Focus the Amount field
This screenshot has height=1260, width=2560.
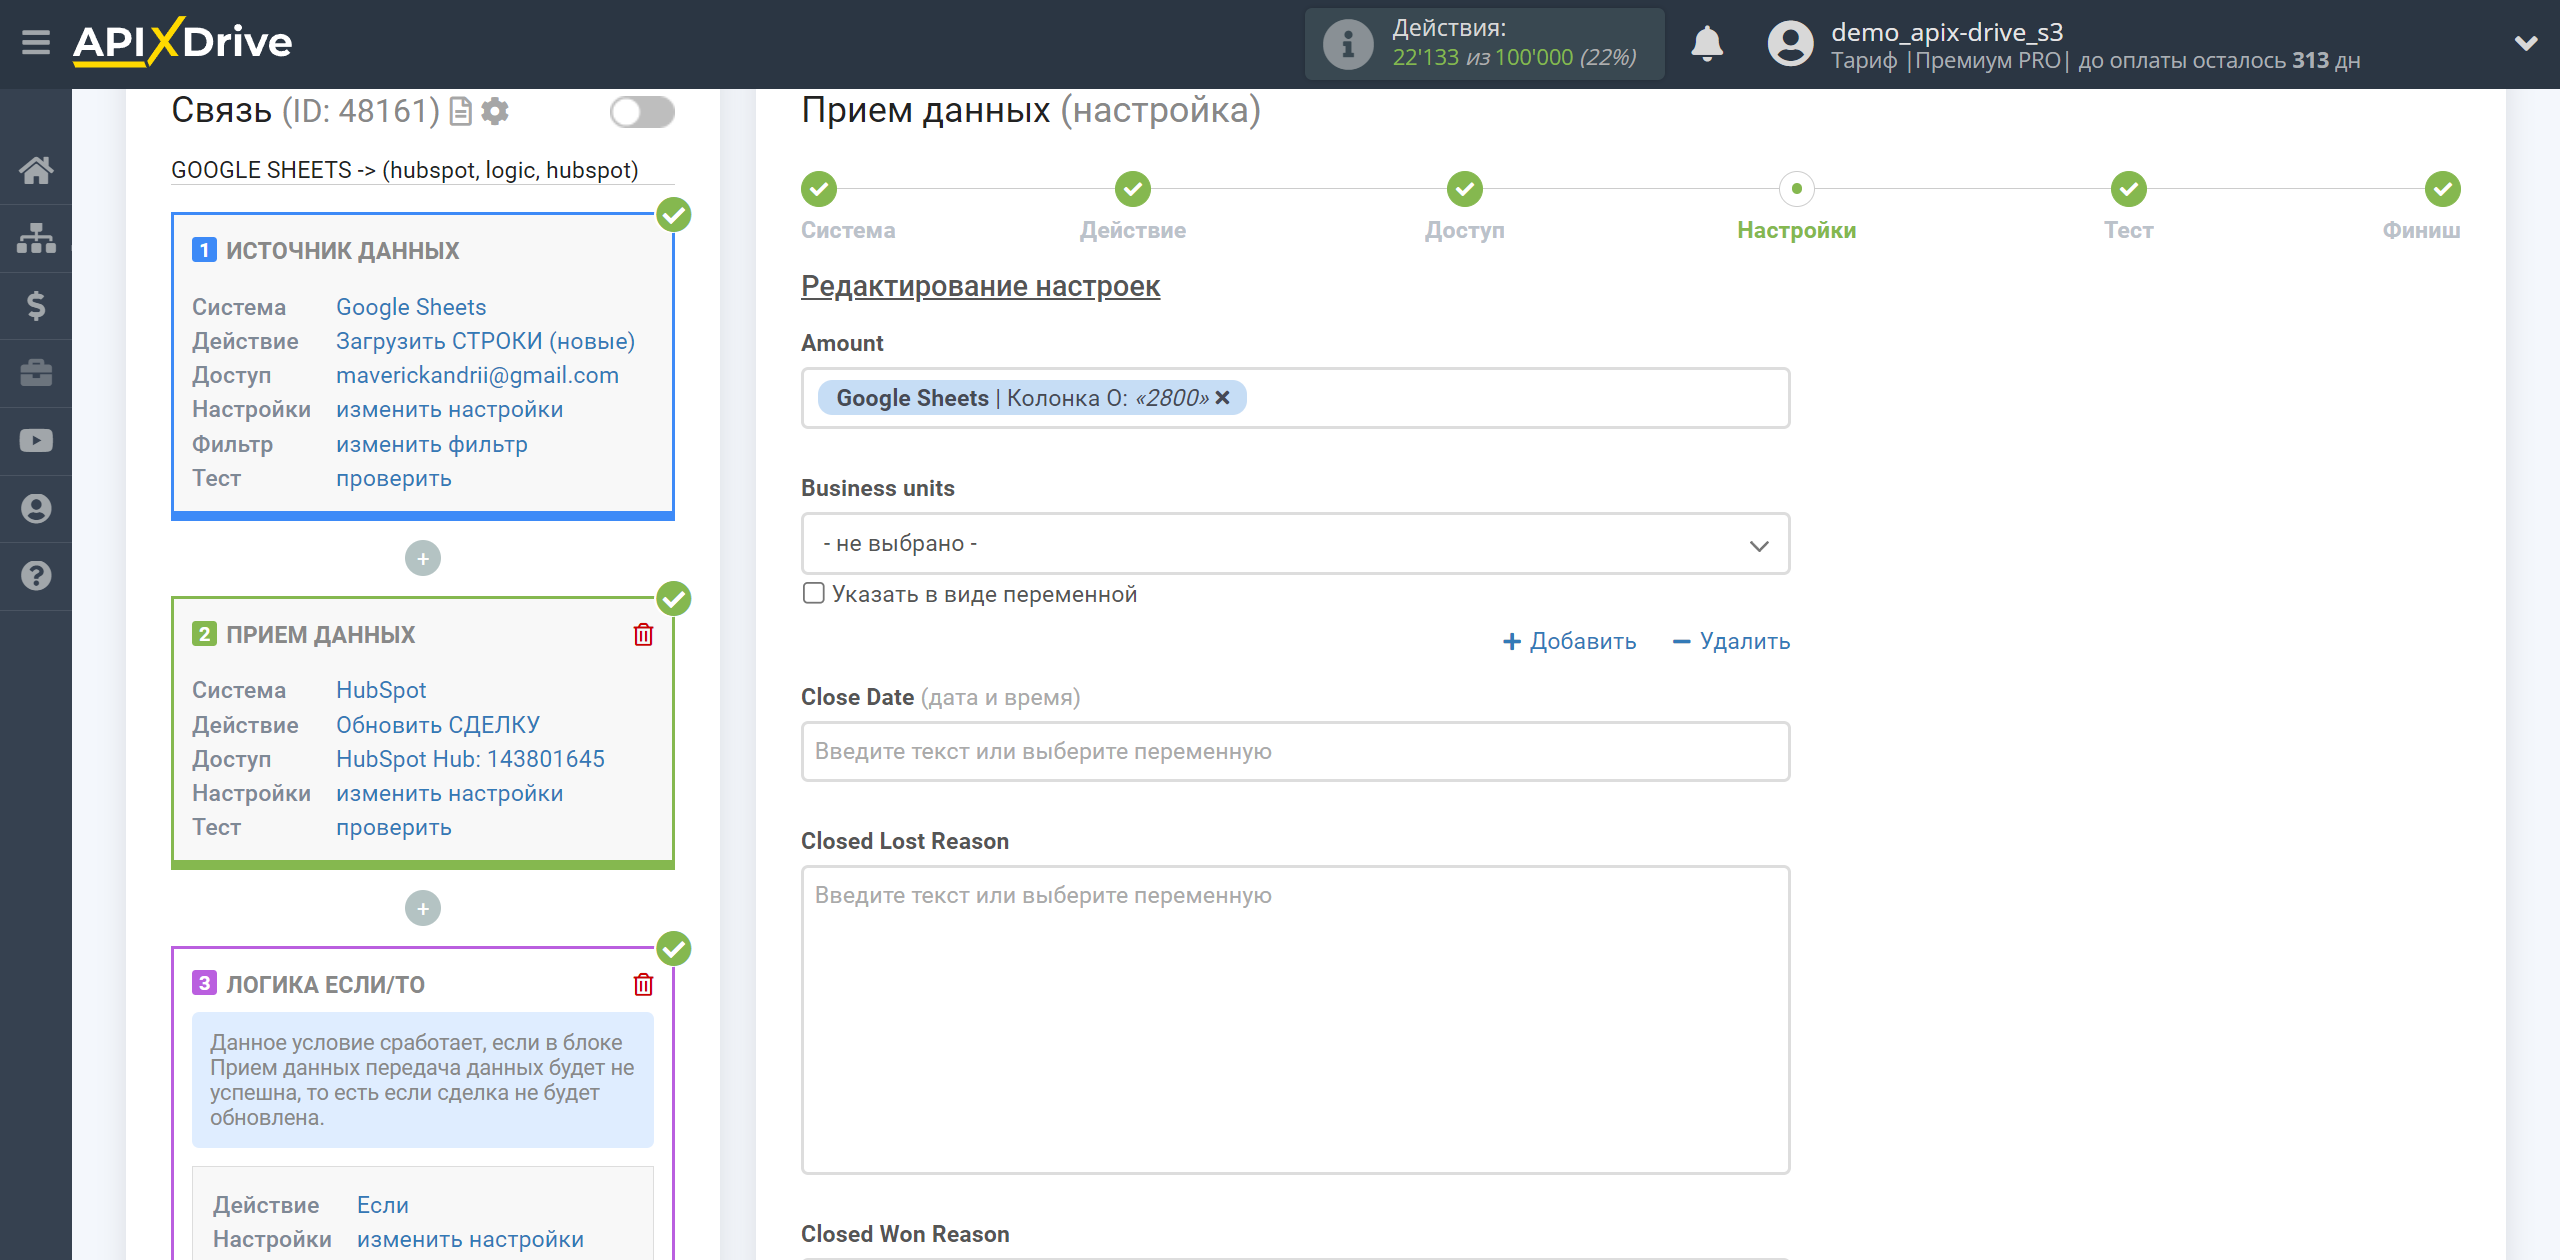click(1295, 398)
